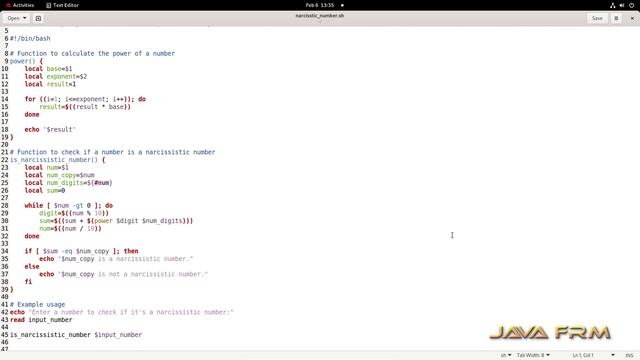Screen dimensions: 640x360
Task: Open the sh language selector dropdown
Action: coord(506,355)
